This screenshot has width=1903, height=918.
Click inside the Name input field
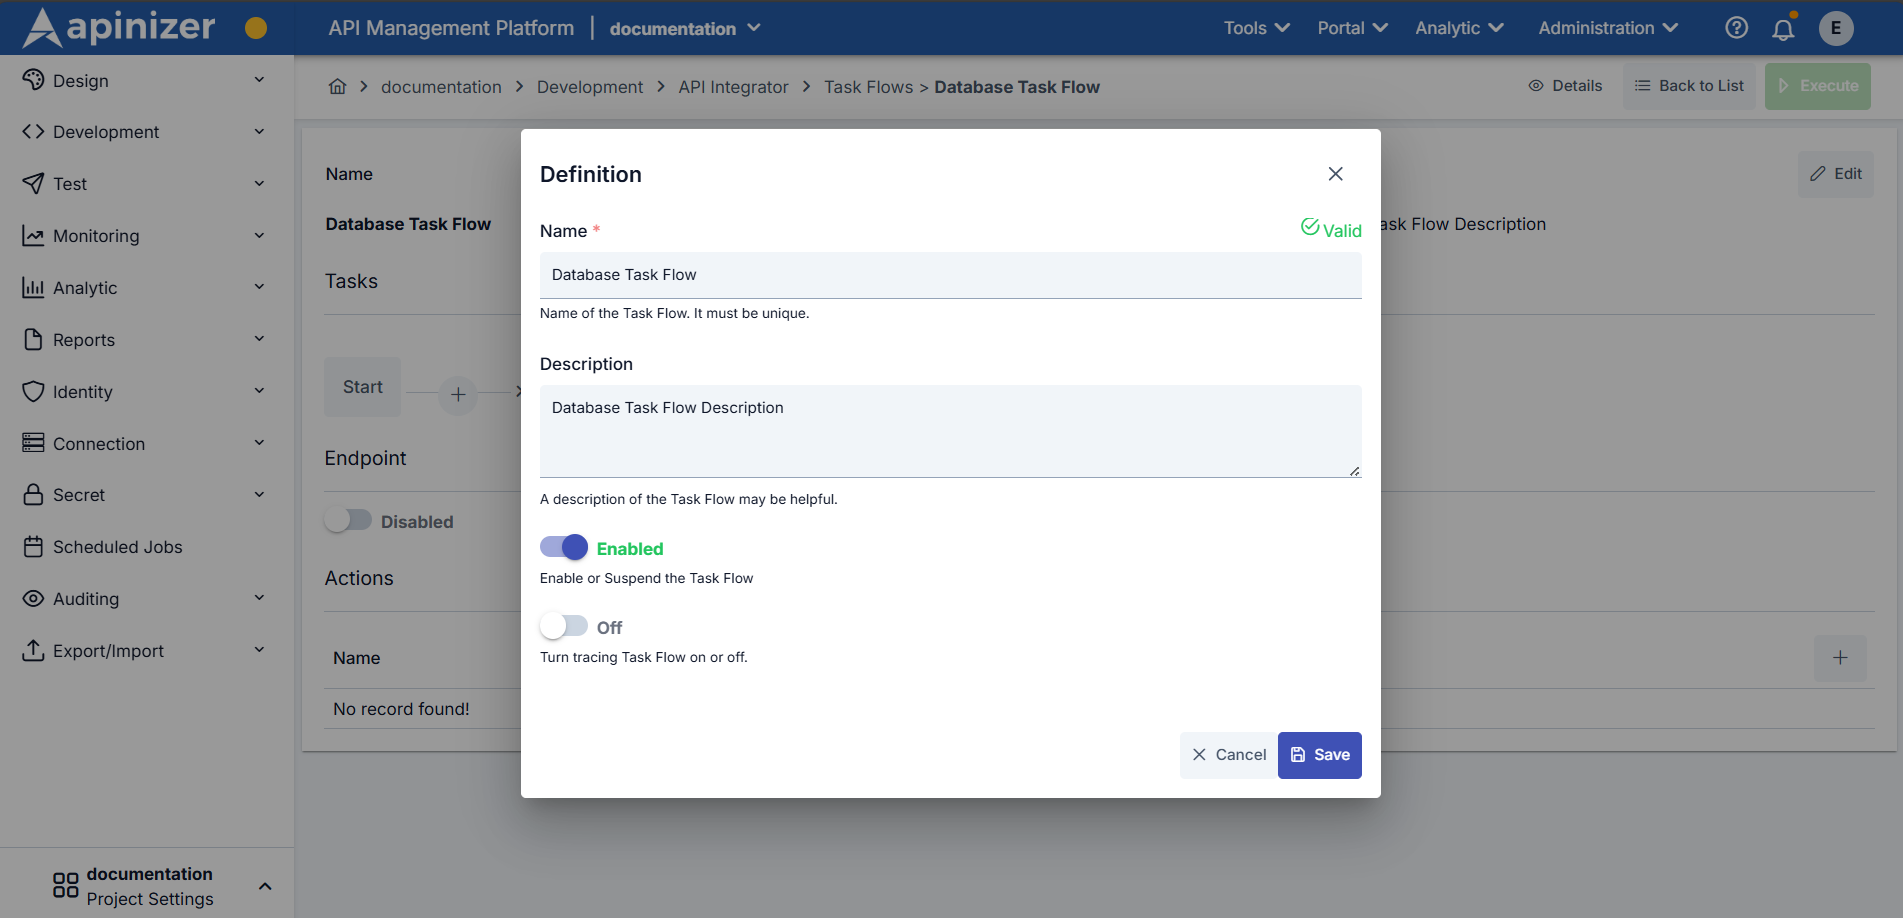tap(950, 275)
